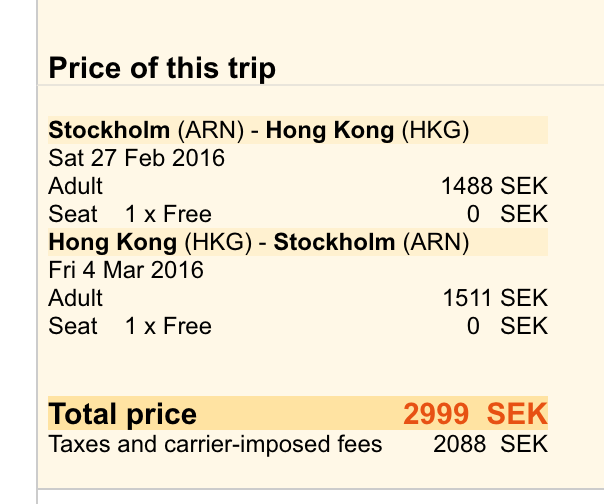Image resolution: width=604 pixels, height=504 pixels.
Task: Select the 1511 SEK adult fare
Action: tap(495, 298)
